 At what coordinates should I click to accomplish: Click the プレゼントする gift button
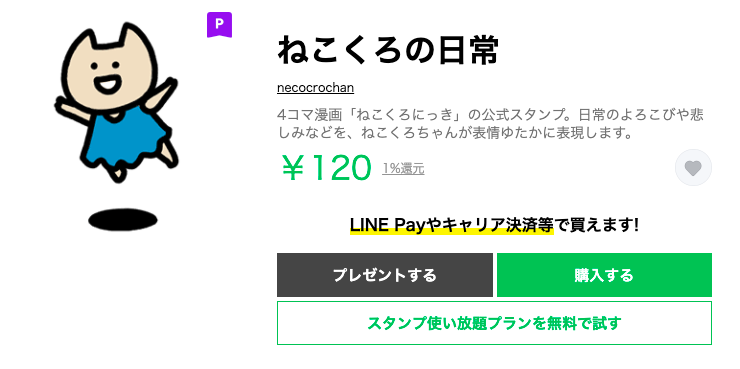pos(385,275)
